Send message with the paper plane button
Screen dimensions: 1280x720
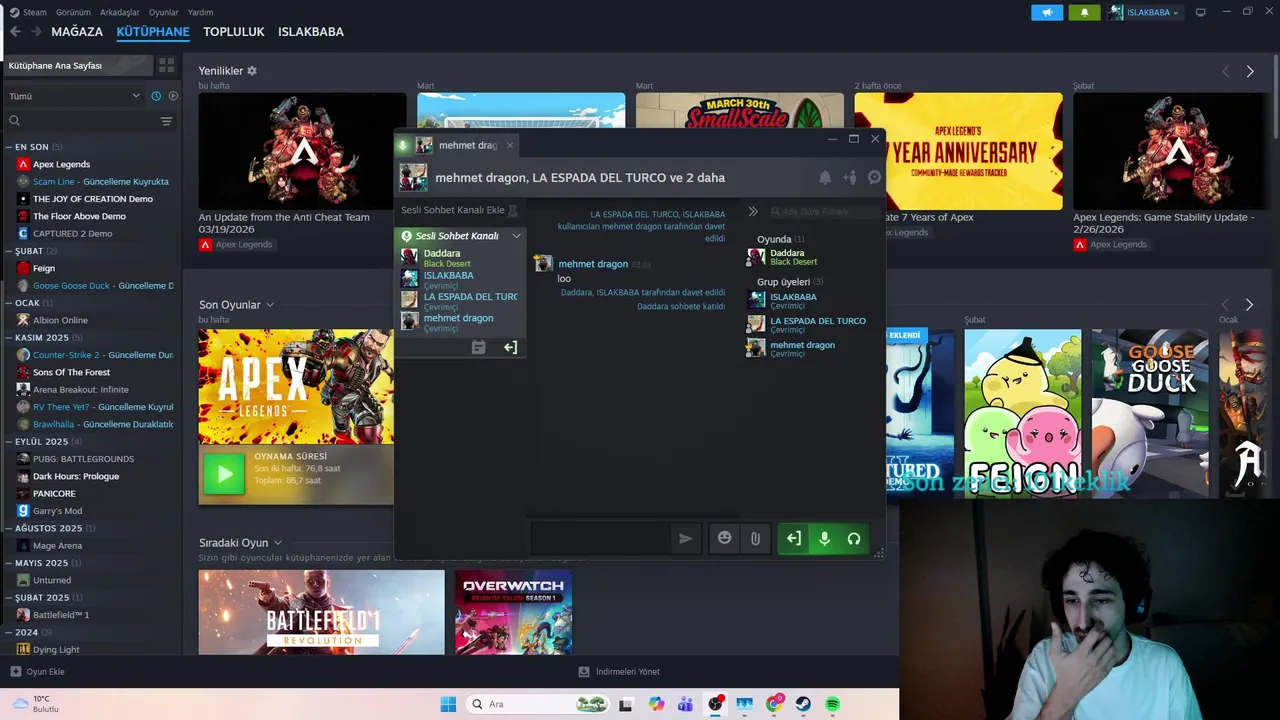tap(686, 538)
